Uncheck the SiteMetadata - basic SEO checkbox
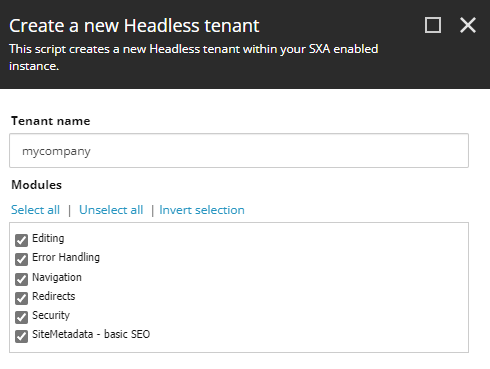Image resolution: width=490 pixels, height=369 pixels. (x=21, y=336)
